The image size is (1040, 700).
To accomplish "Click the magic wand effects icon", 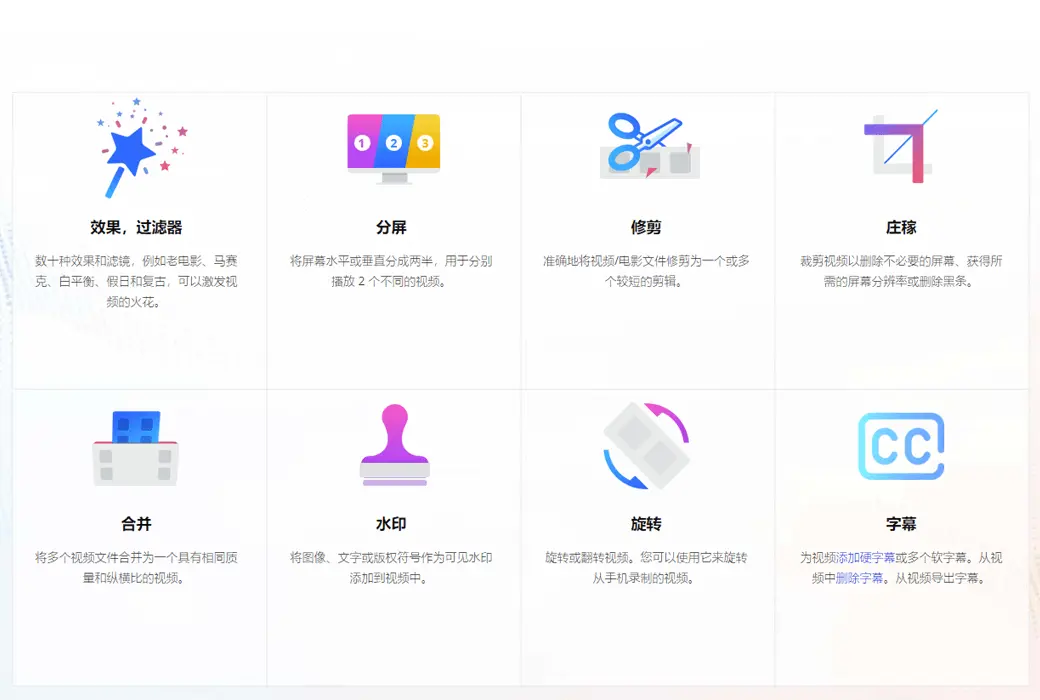I will tap(142, 147).
